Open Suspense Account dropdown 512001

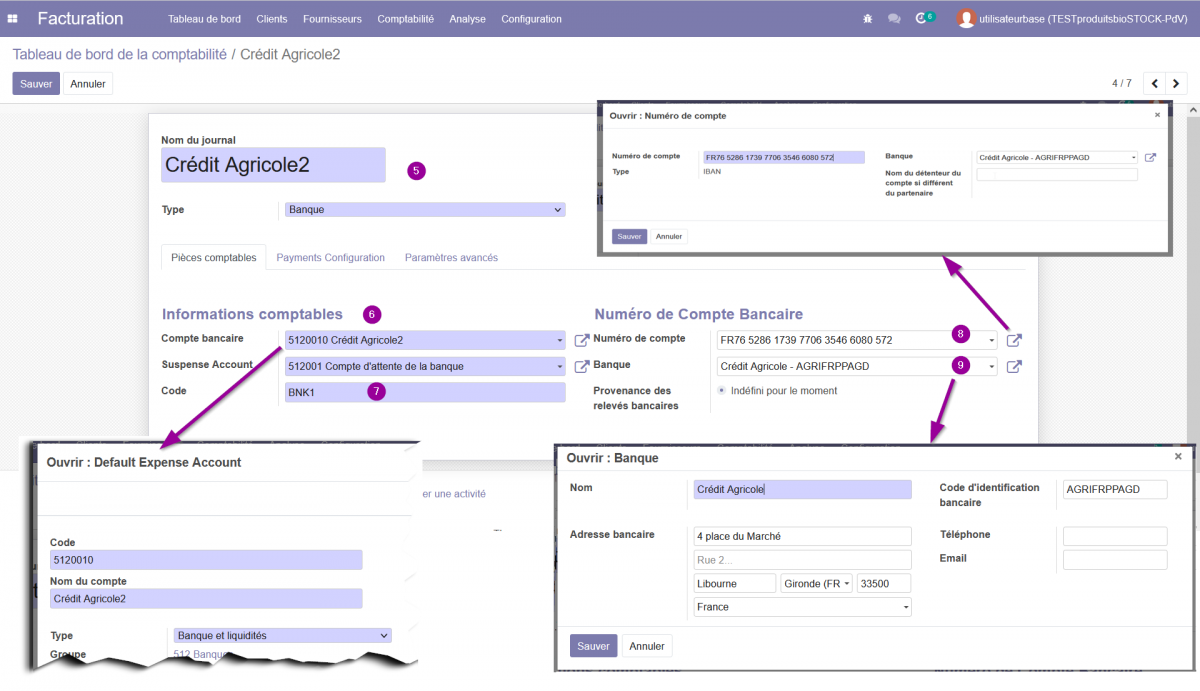point(425,366)
